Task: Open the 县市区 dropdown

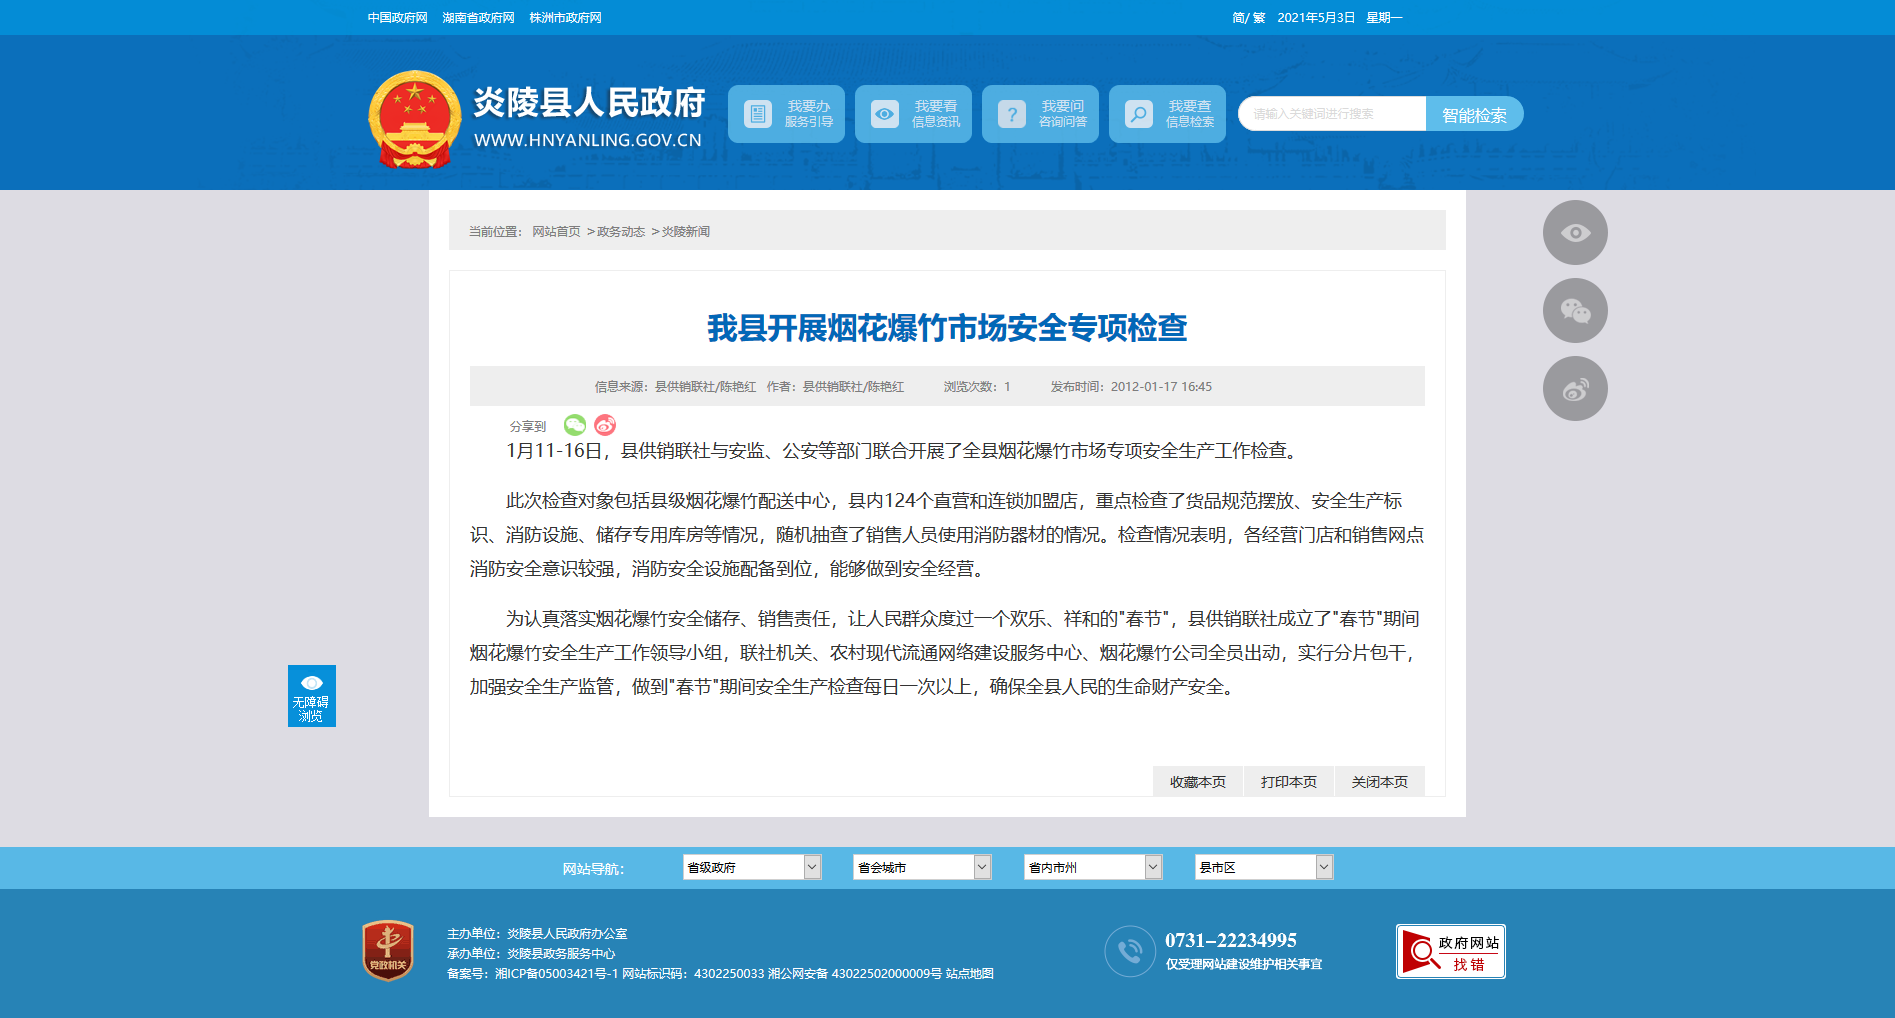Action: pos(1264,867)
